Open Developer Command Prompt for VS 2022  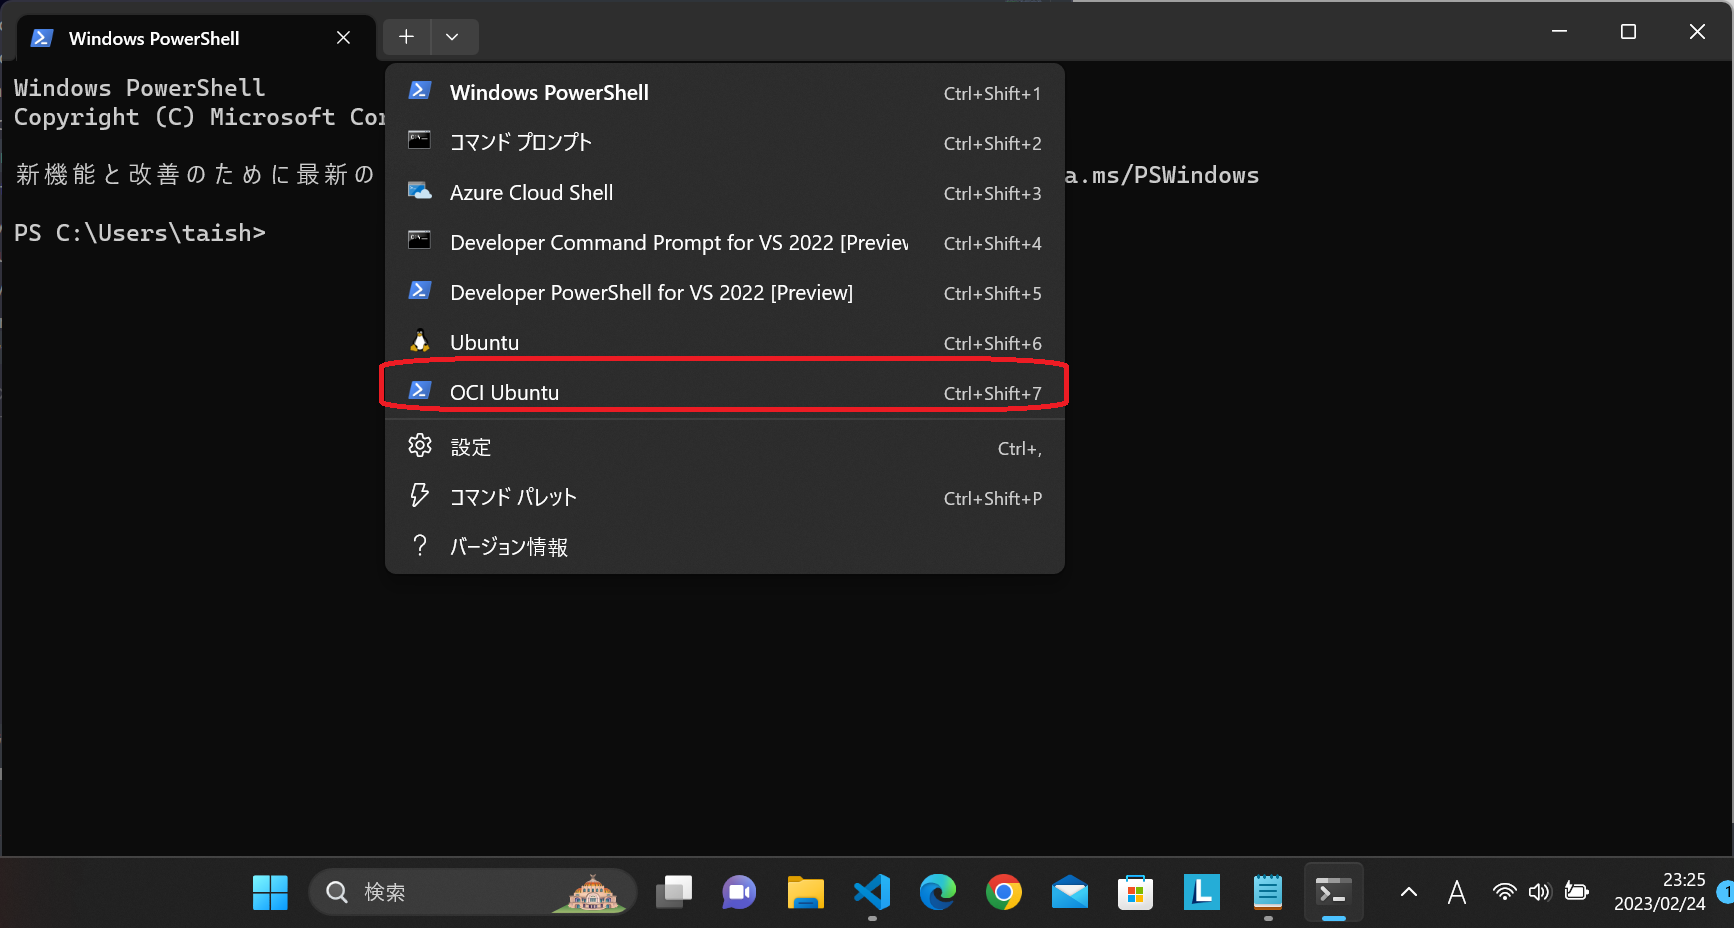[x=724, y=242]
